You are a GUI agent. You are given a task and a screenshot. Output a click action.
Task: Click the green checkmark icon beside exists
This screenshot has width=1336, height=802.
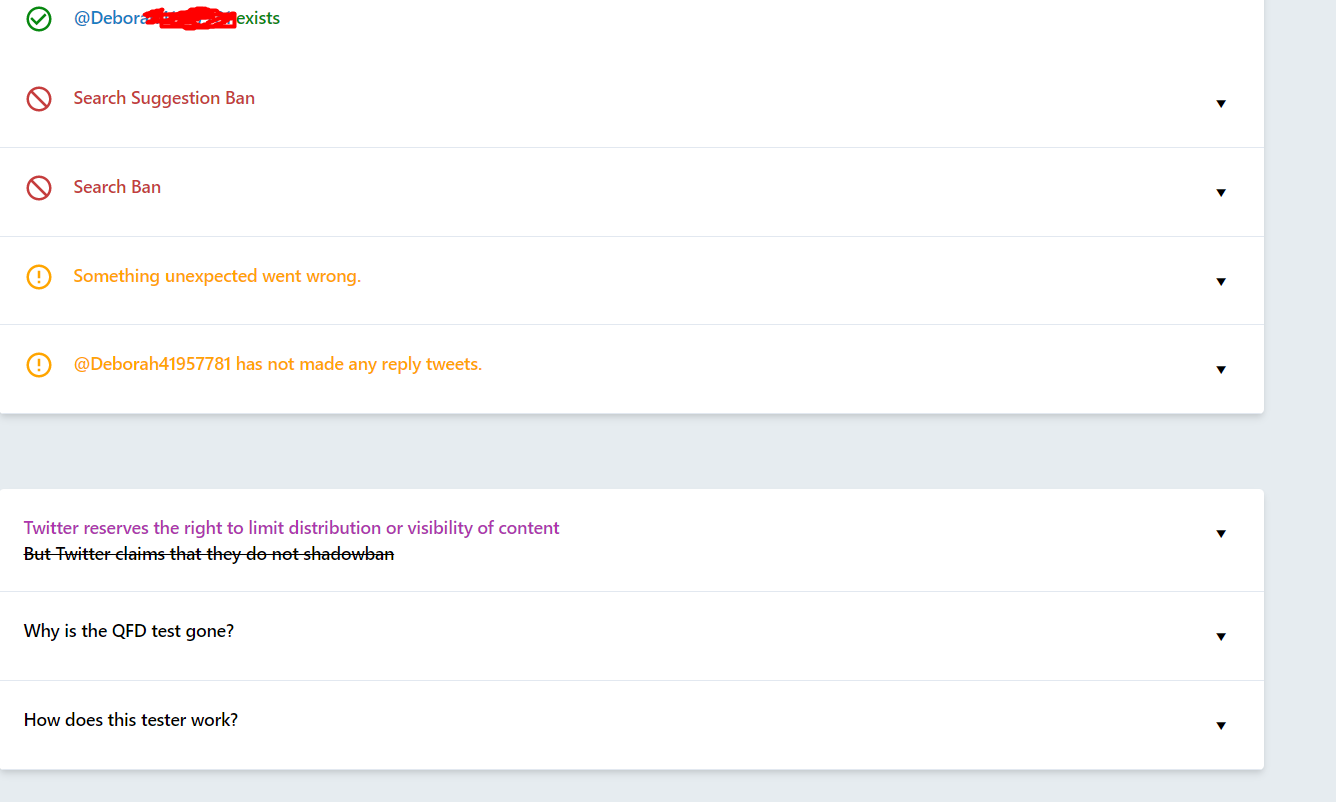39,18
